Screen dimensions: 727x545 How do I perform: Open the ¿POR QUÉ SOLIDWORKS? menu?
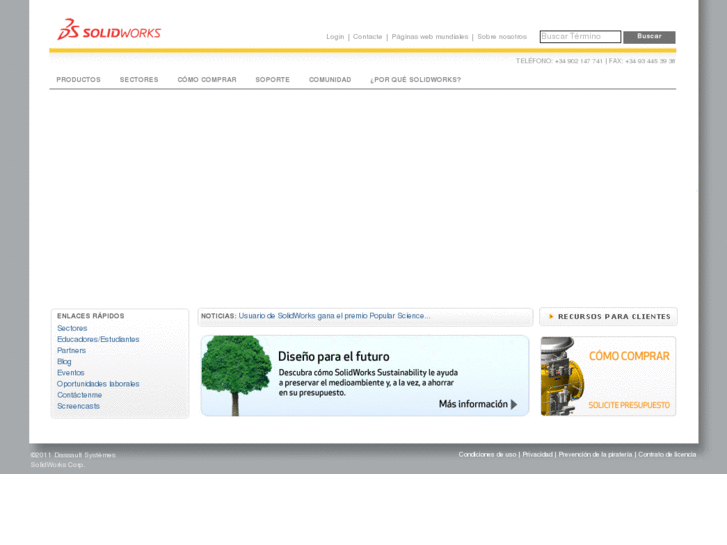point(415,80)
